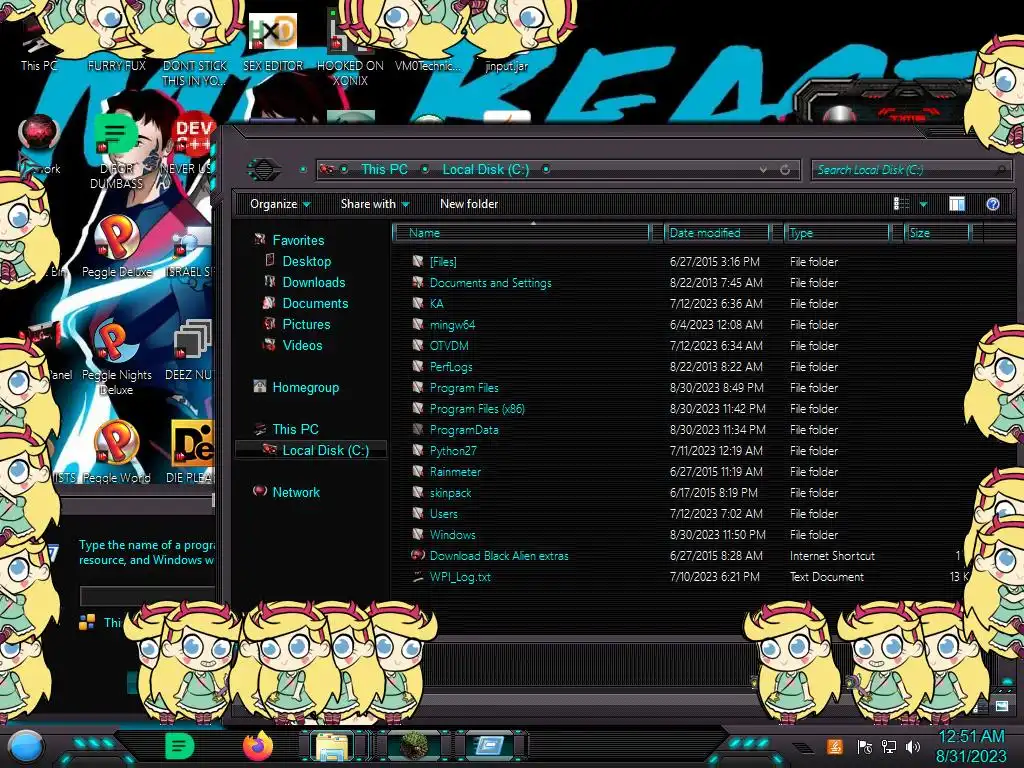Sort by the Size column header

[x=937, y=233]
